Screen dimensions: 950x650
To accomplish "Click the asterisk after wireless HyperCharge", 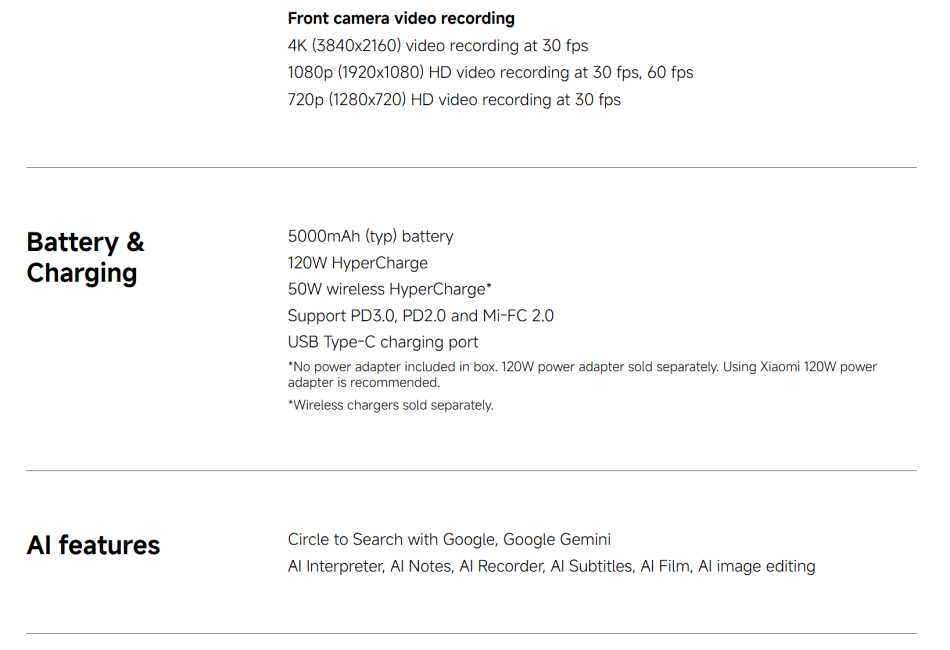I will coord(489,285).
